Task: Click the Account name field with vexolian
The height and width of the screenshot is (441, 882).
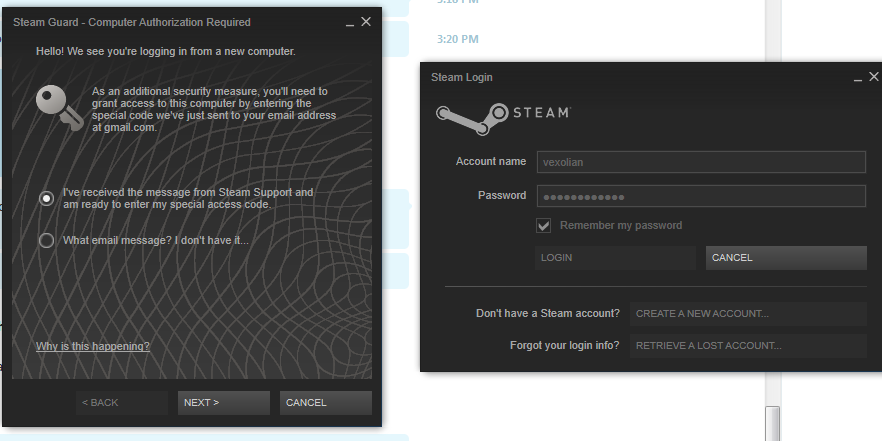Action: (701, 162)
